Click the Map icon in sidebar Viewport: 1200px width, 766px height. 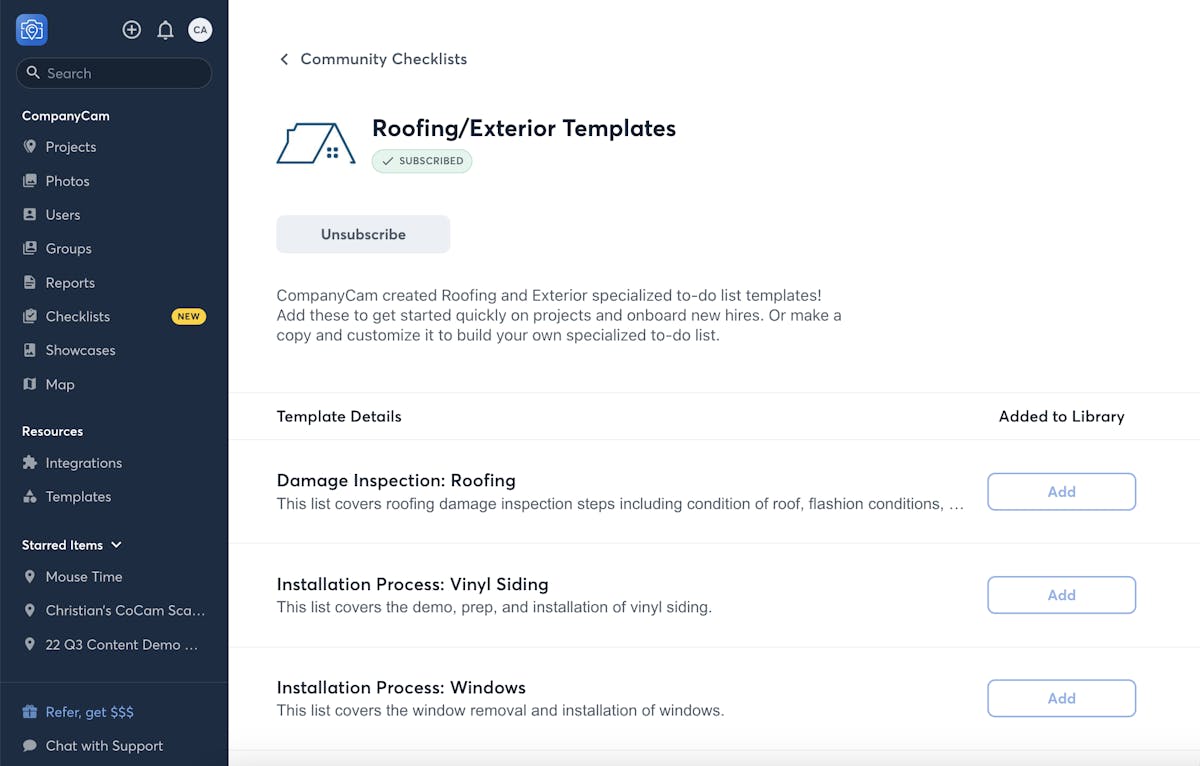[x=30, y=384]
